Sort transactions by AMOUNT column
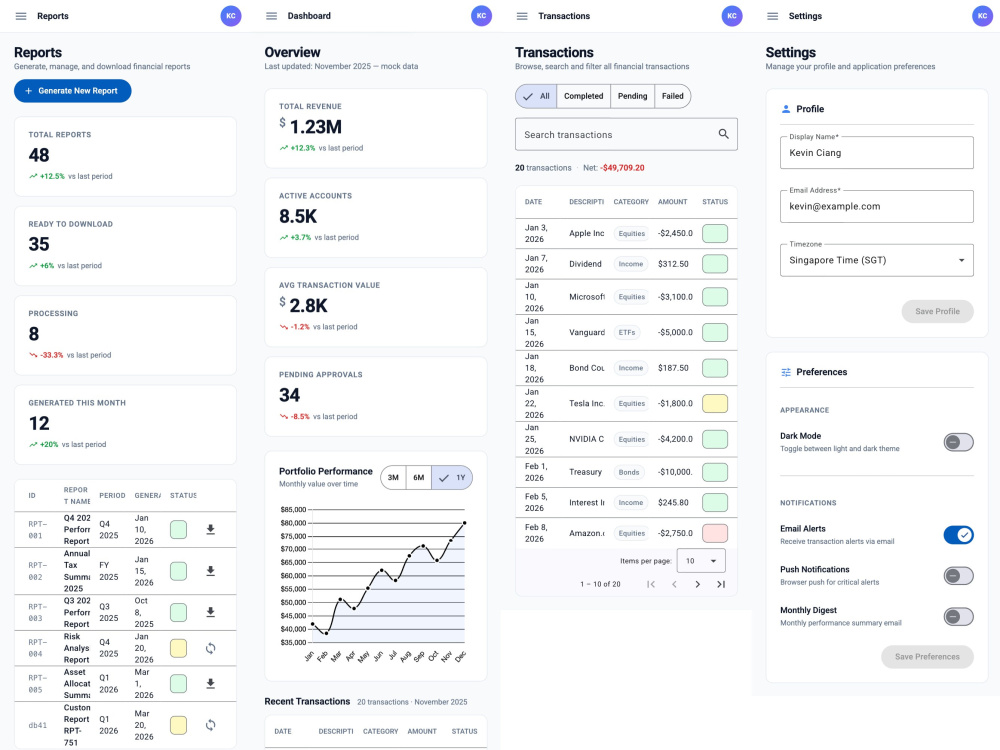 (x=673, y=202)
